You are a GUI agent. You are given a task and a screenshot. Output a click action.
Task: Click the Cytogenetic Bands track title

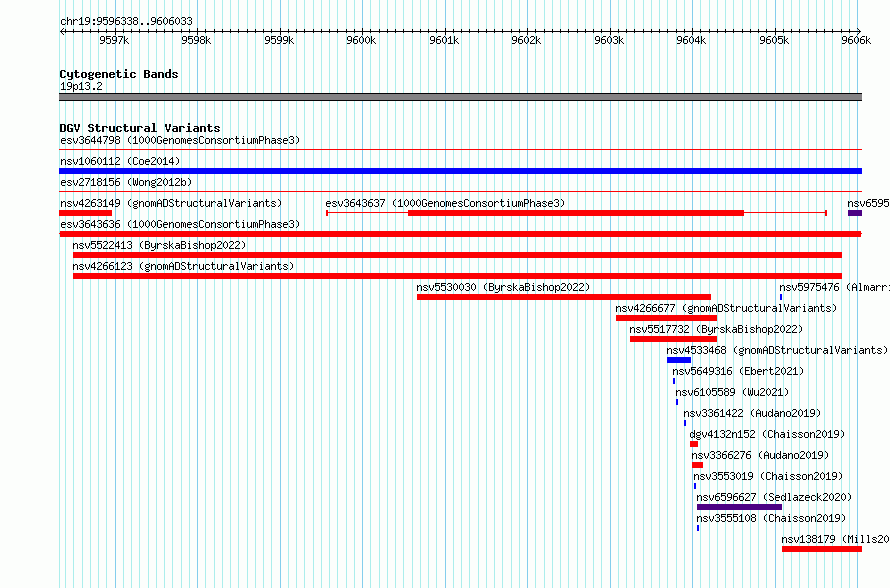click(119, 74)
